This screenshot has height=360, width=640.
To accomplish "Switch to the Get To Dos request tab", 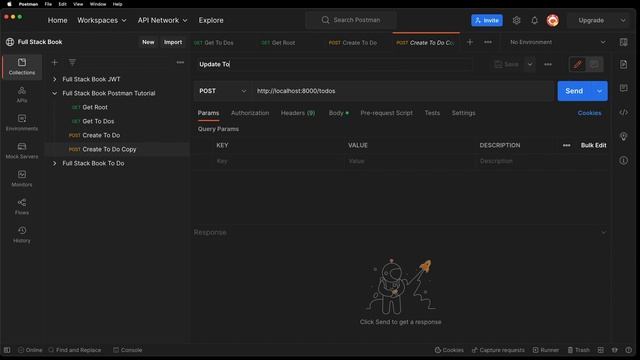I will tap(213, 42).
